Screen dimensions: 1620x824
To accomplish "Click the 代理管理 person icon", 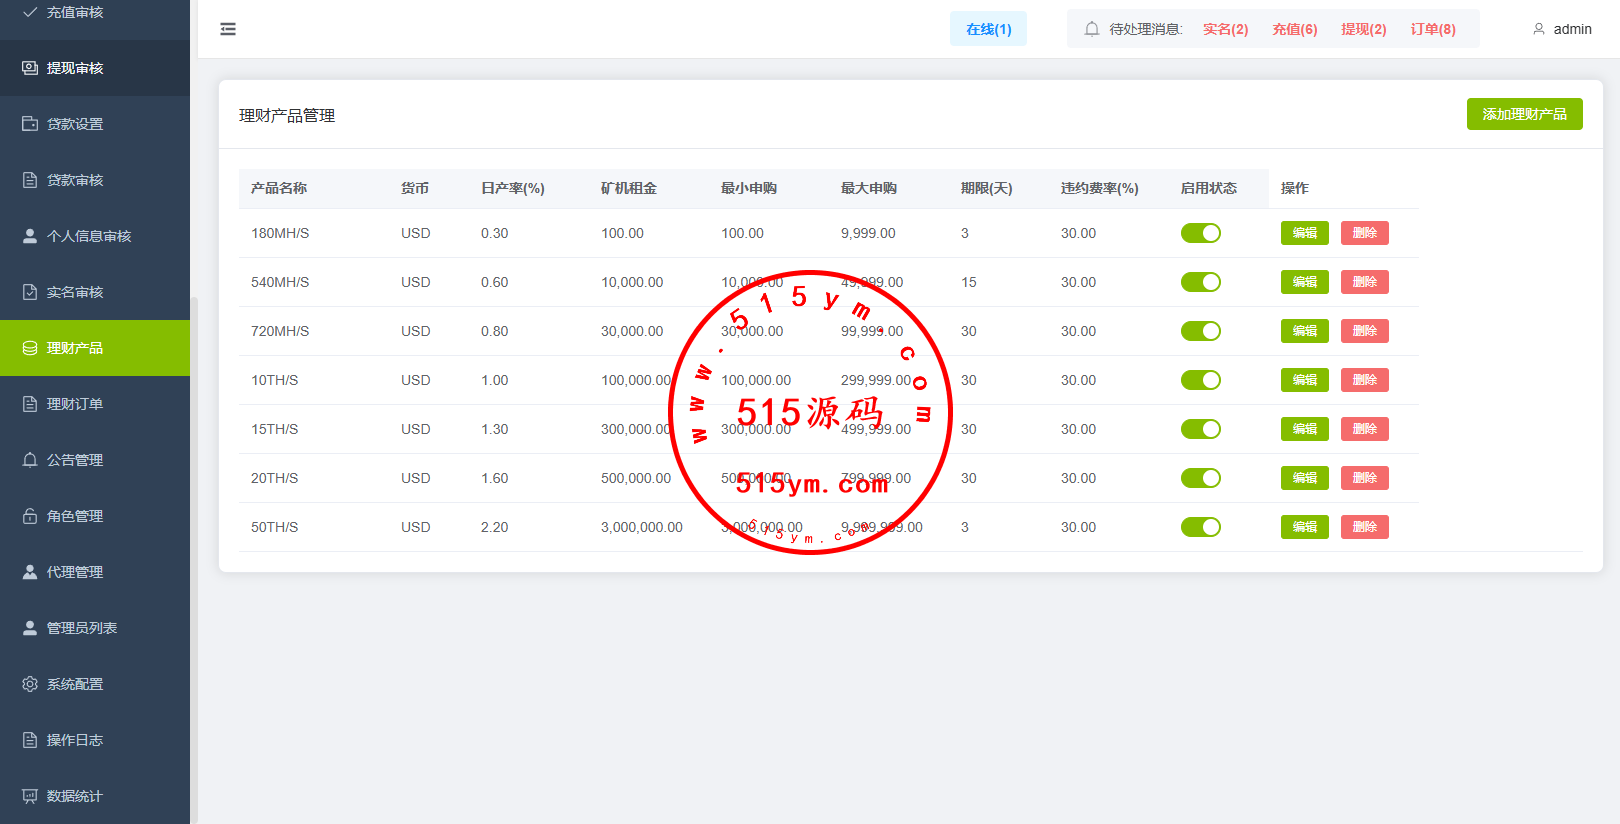I will coord(30,572).
